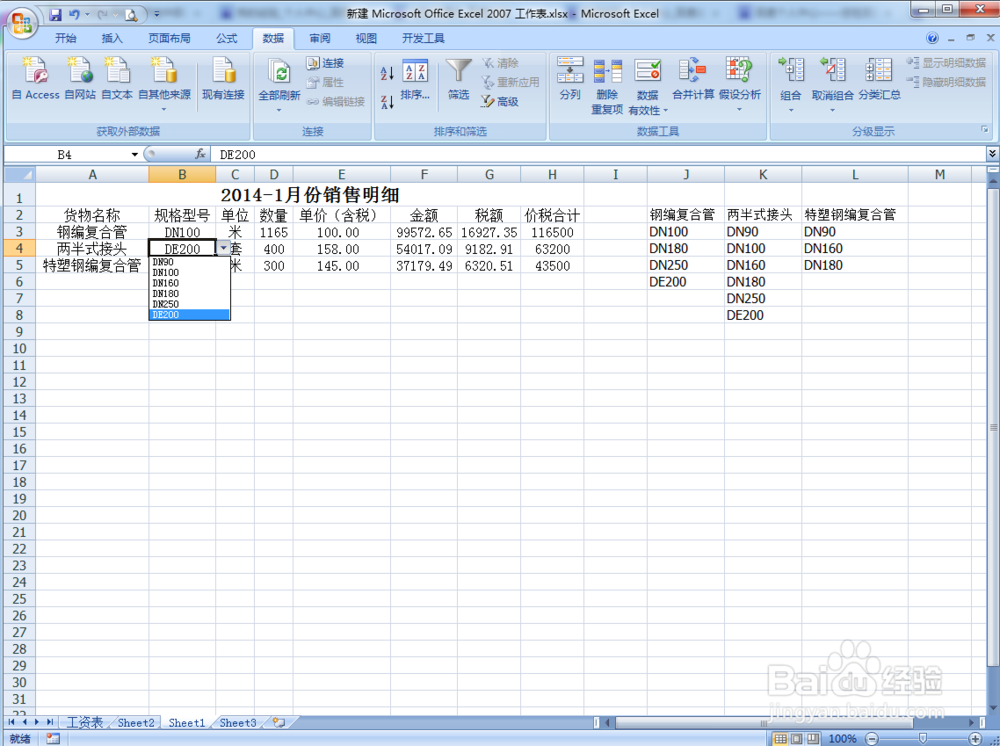Sort ascending A to Z
This screenshot has height=746, width=1000.
[386, 73]
